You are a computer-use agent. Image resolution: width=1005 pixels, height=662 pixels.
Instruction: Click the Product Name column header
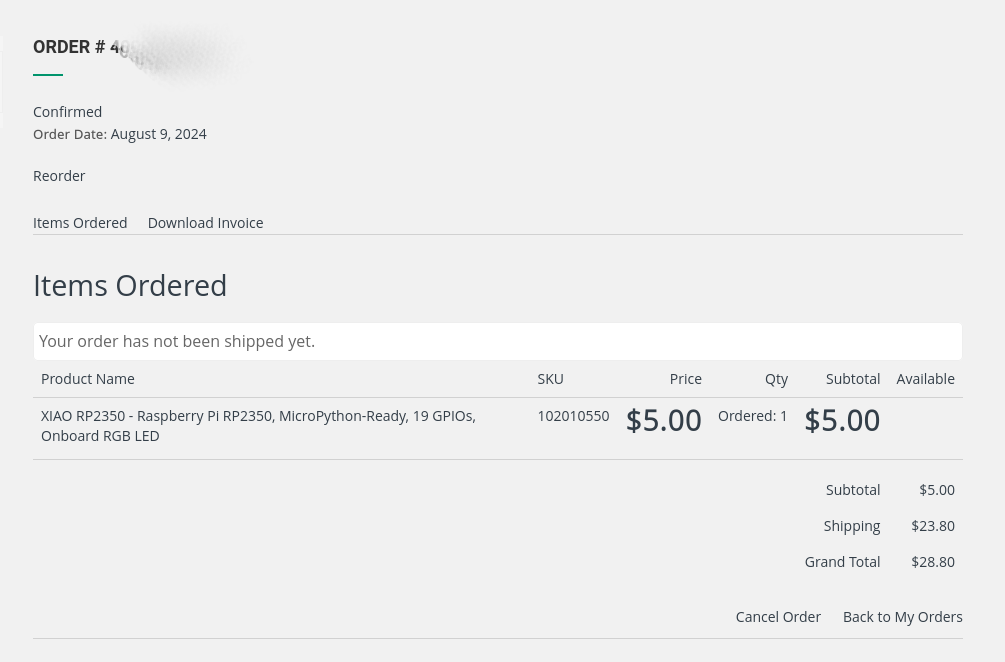click(x=88, y=379)
